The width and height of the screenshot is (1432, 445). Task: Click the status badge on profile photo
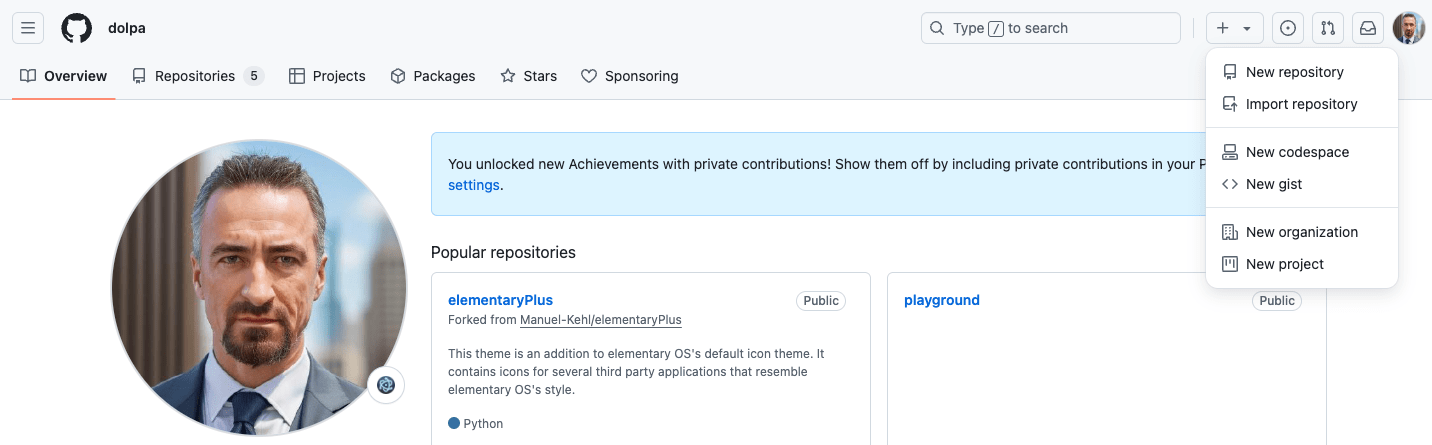pyautogui.click(x=386, y=385)
